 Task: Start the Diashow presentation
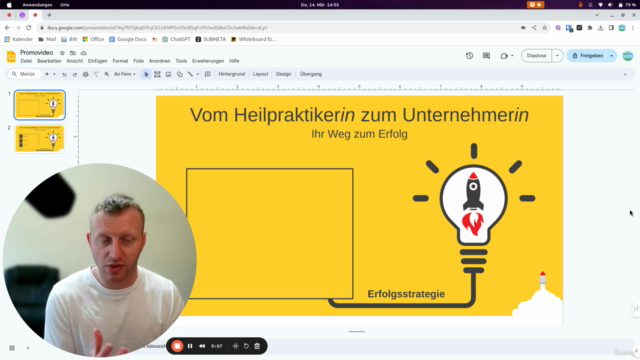click(536, 56)
